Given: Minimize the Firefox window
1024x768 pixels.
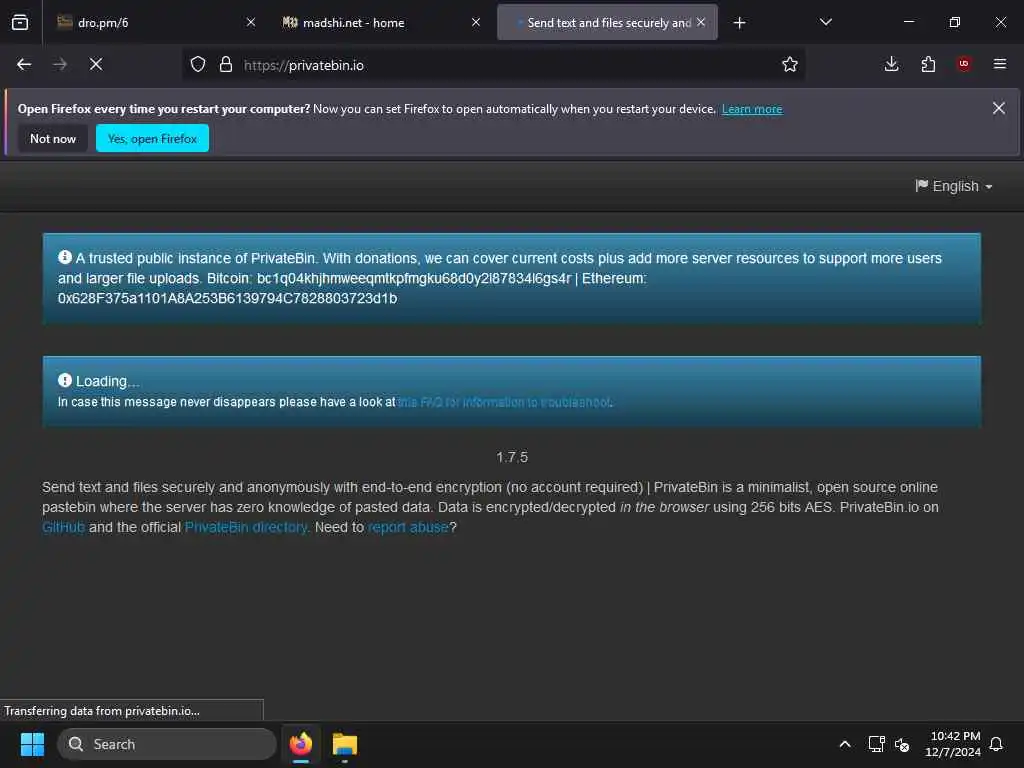Looking at the screenshot, I should pos(909,22).
